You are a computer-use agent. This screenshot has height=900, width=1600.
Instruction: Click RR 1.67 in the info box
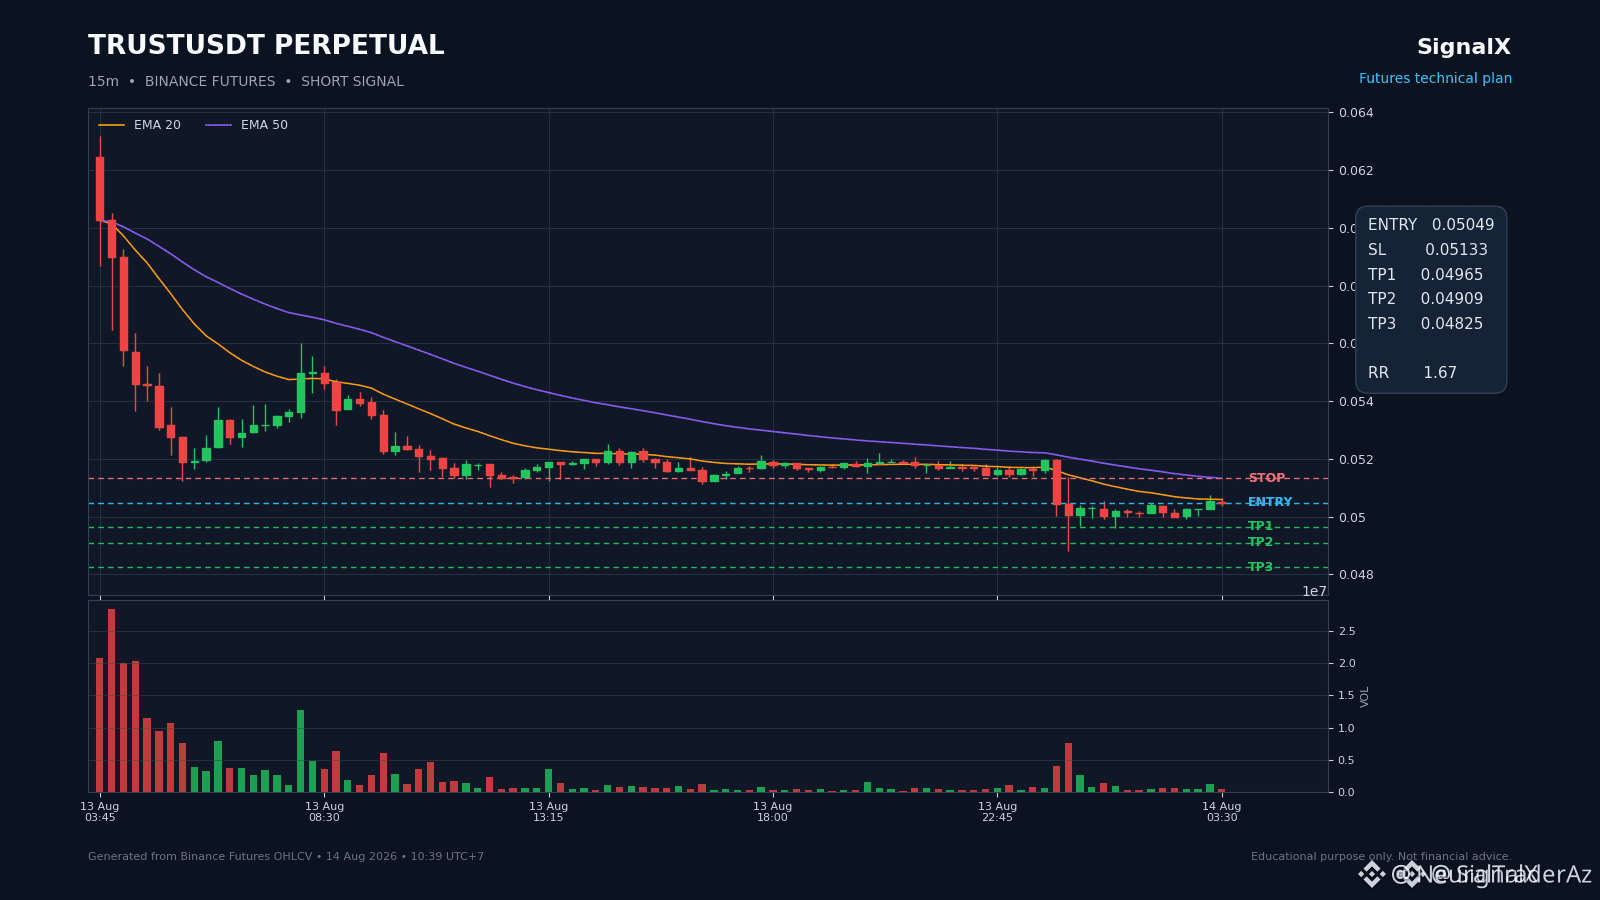[1412, 373]
